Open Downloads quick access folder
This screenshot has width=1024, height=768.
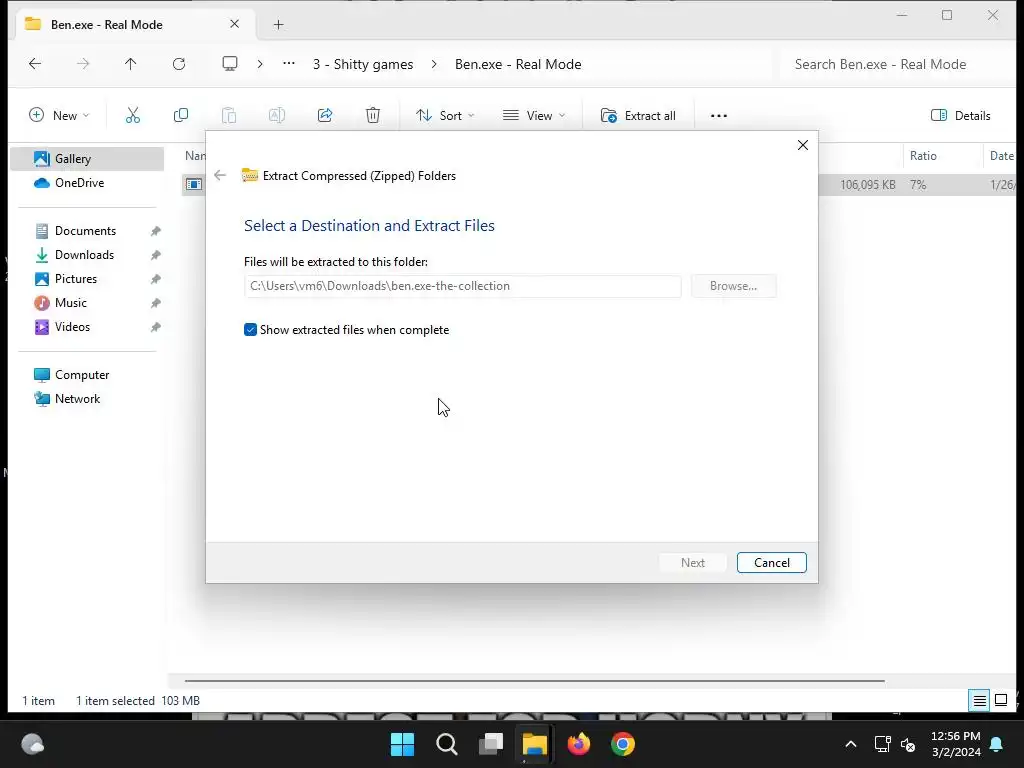pos(84,255)
